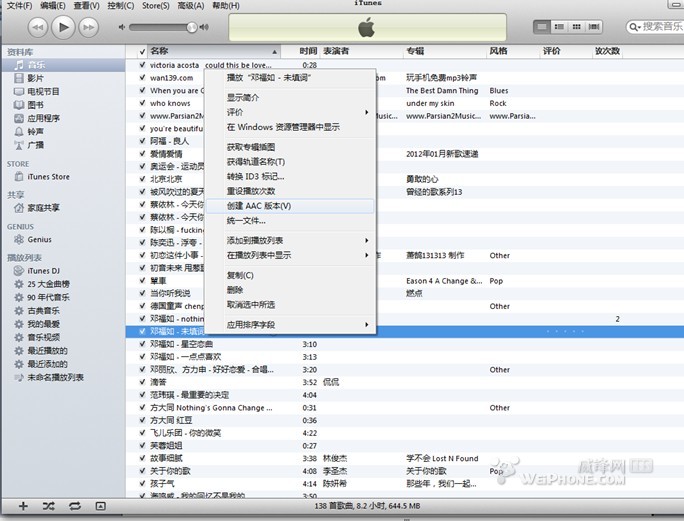Expand 在播放列表中显示 submenu
Image resolution: width=684 pixels, height=521 pixels.
(x=291, y=255)
